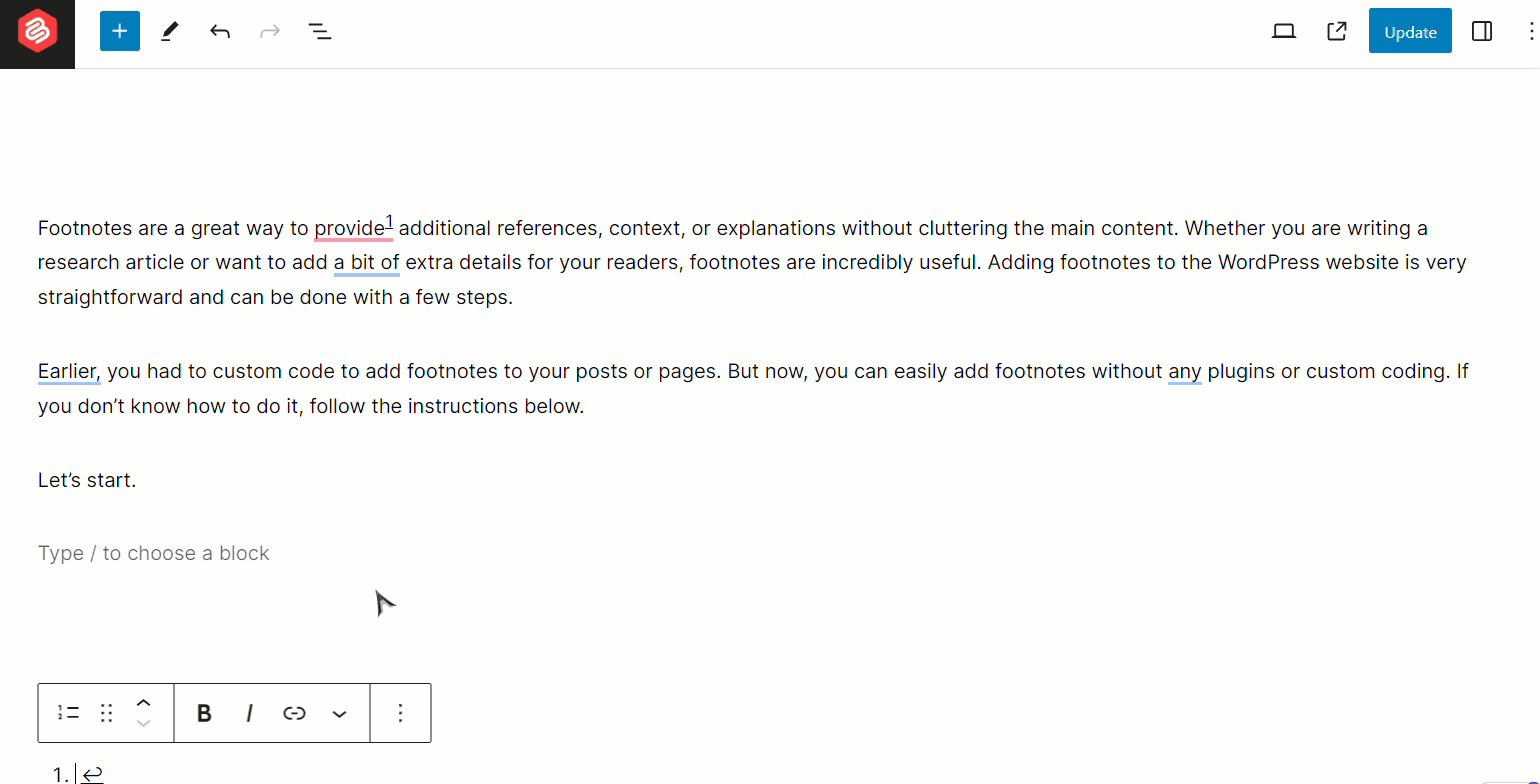Open the block inserter plus button
1540x784 pixels.
[120, 31]
